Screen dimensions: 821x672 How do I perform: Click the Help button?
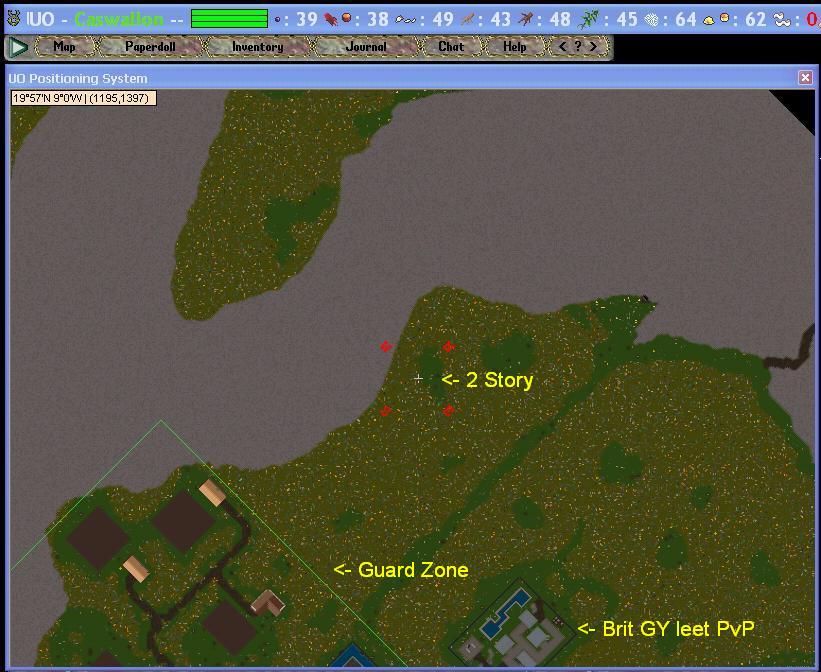click(514, 47)
